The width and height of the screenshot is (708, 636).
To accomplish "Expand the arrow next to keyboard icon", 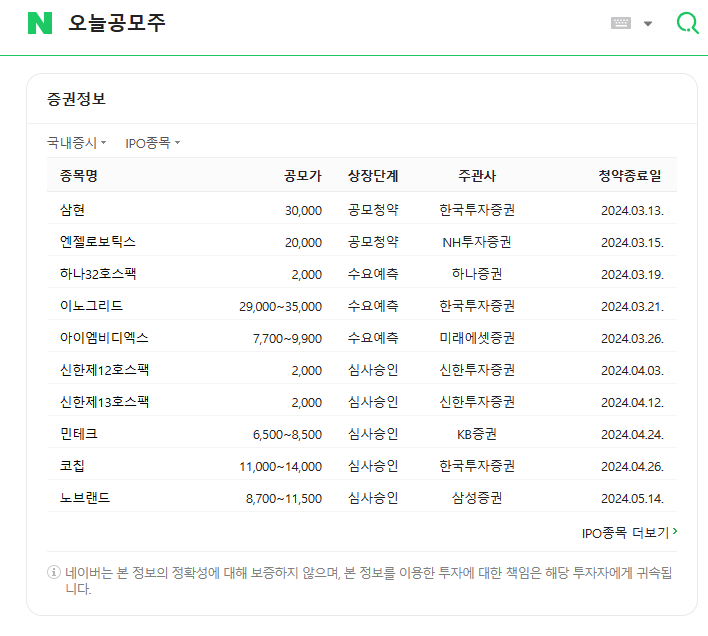I will (x=647, y=23).
